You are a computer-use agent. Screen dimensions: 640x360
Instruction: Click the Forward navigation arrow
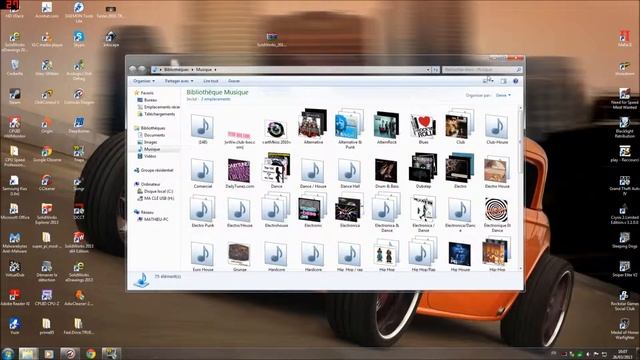pyautogui.click(x=142, y=69)
